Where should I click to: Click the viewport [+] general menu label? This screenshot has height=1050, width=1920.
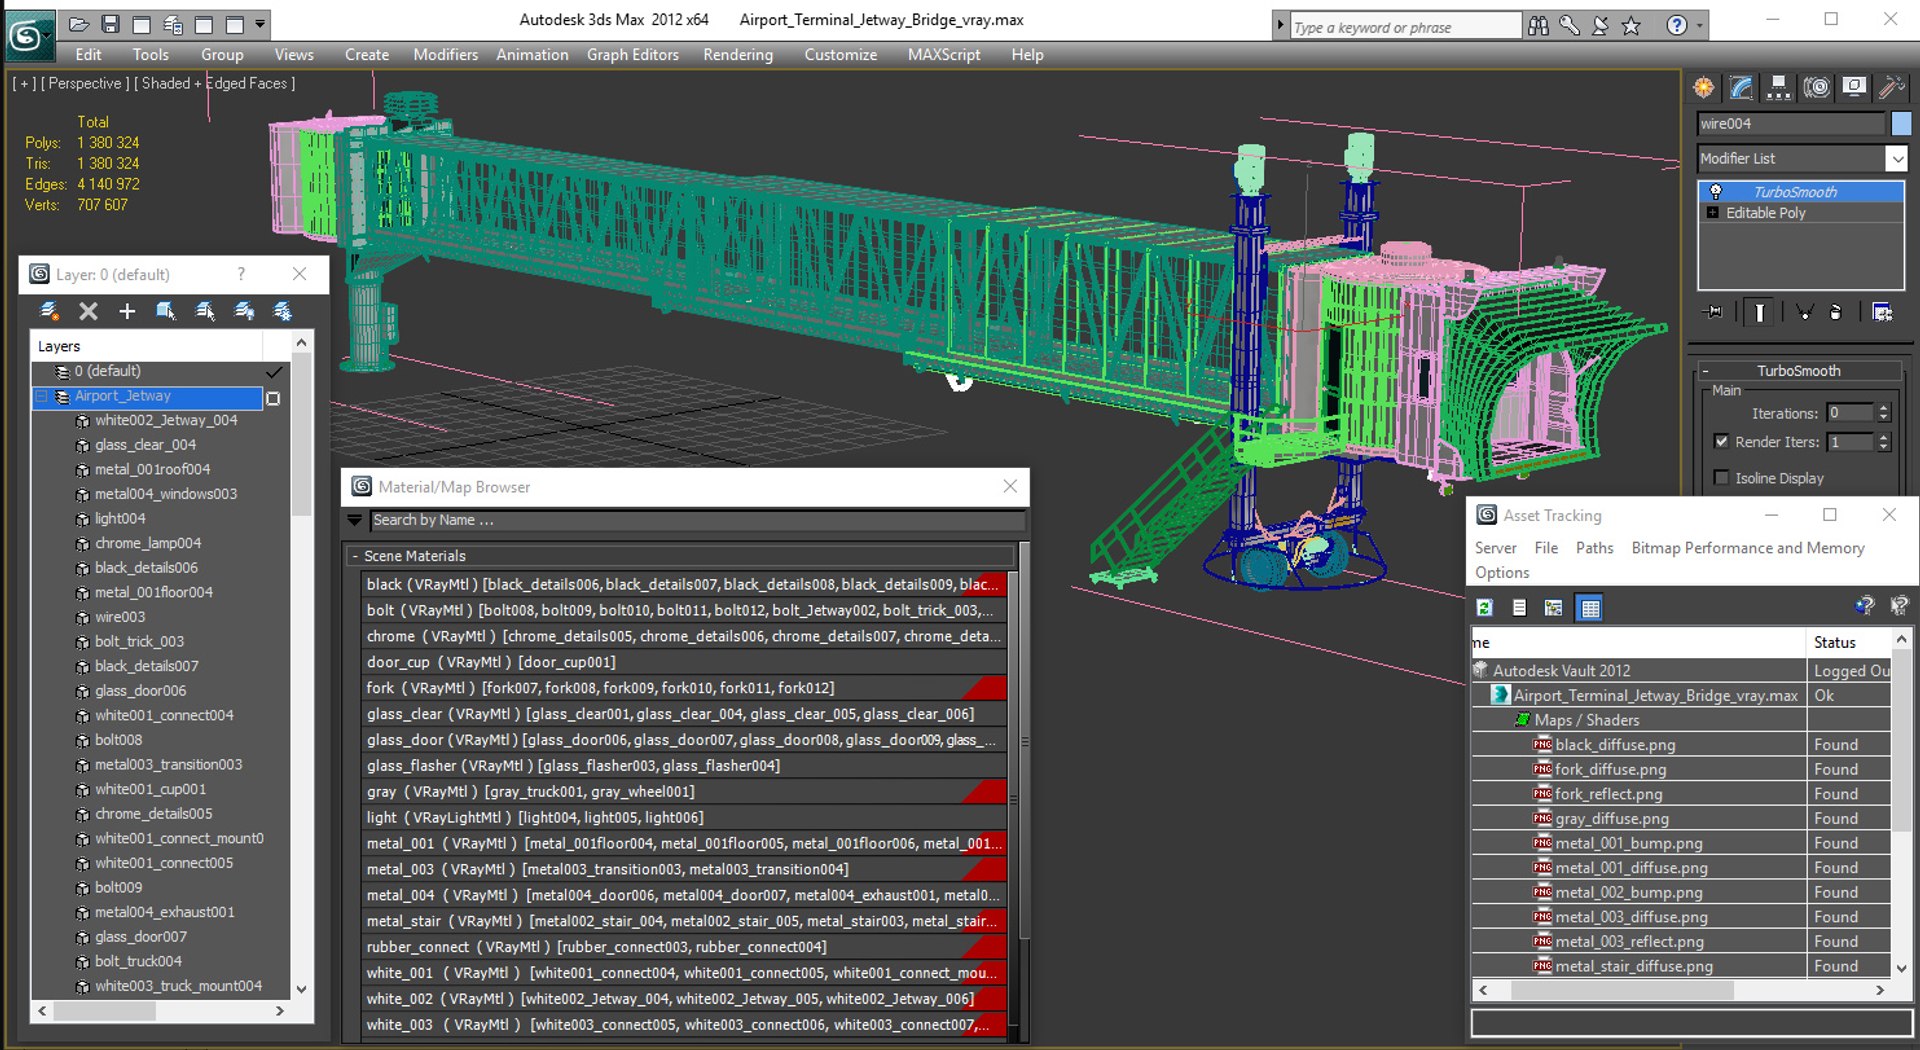[x=24, y=84]
